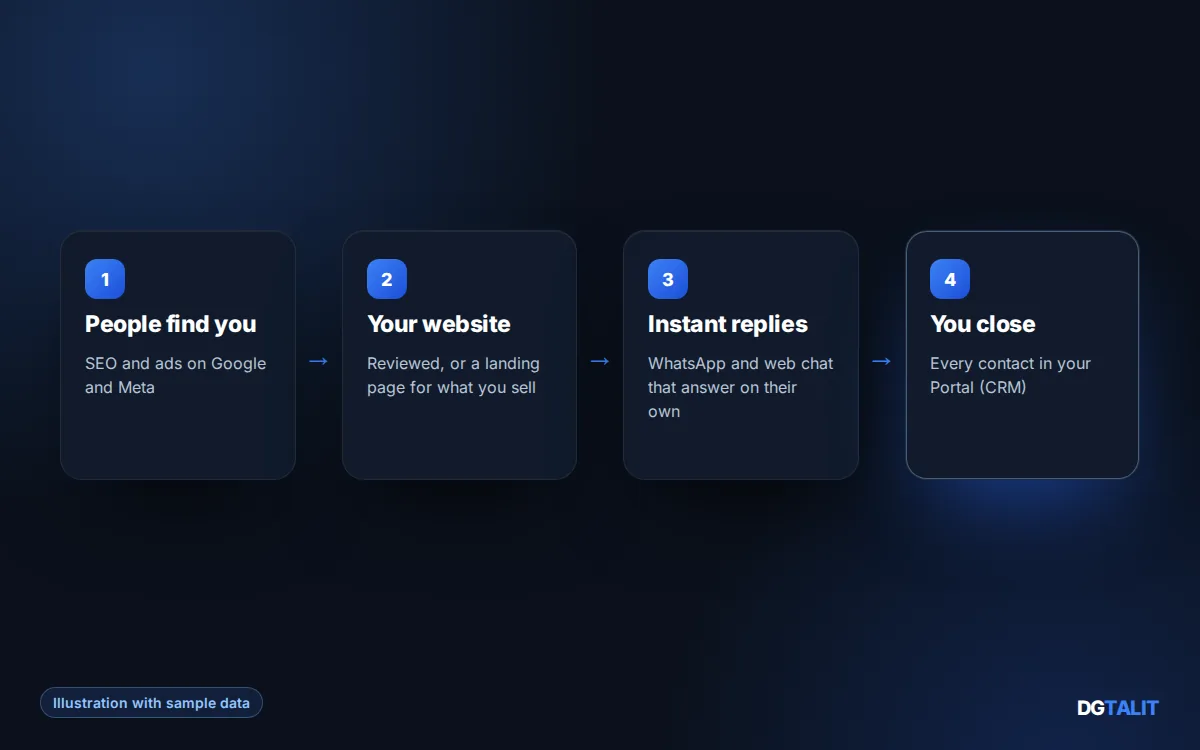This screenshot has height=750, width=1200.
Task: Click the number 3 badge
Action: 668,279
